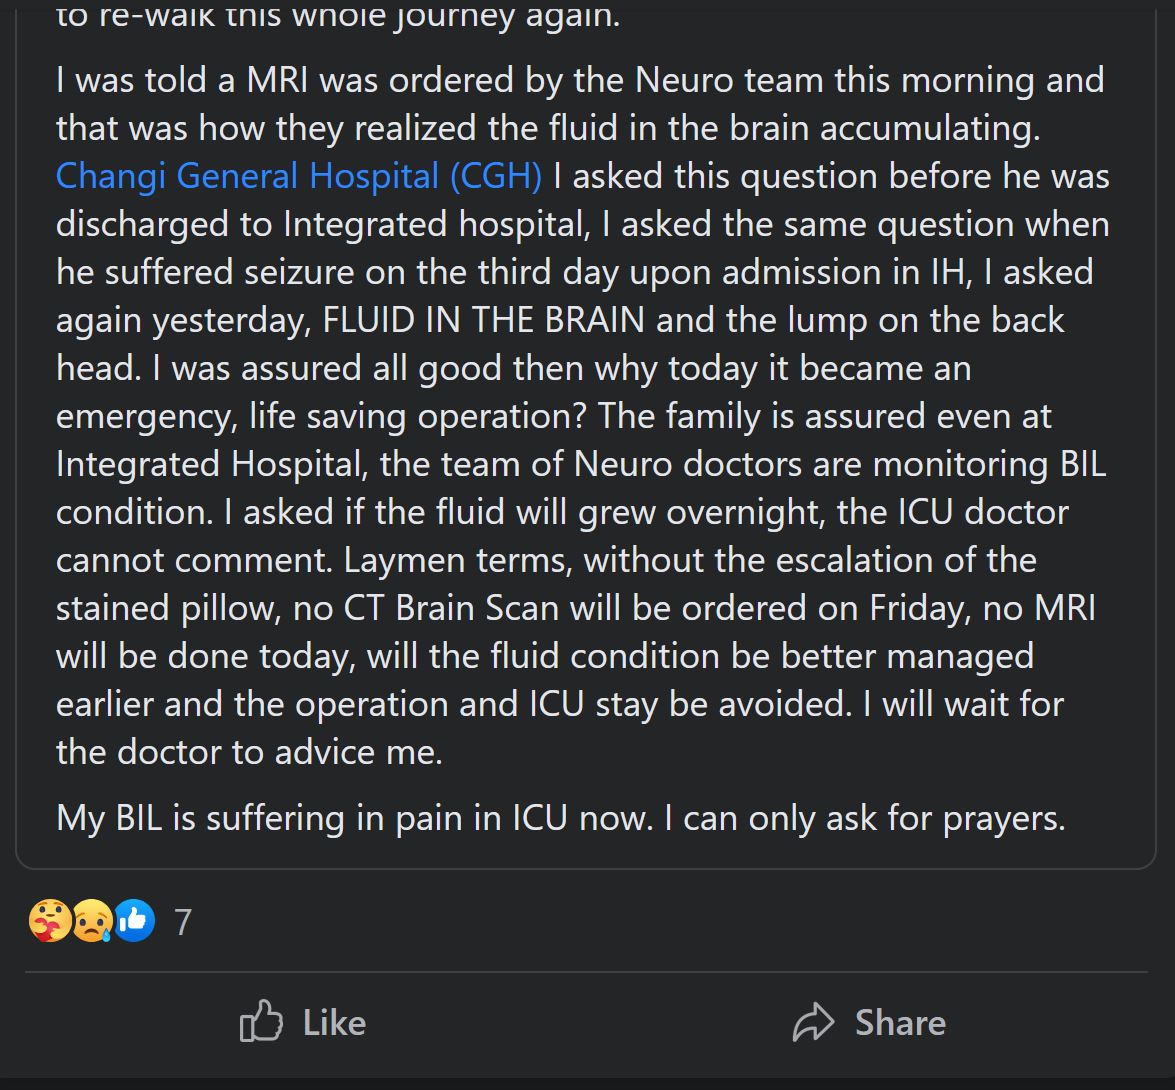Click the sad crying reaction emoji
The width and height of the screenshot is (1175, 1090).
tap(92, 921)
